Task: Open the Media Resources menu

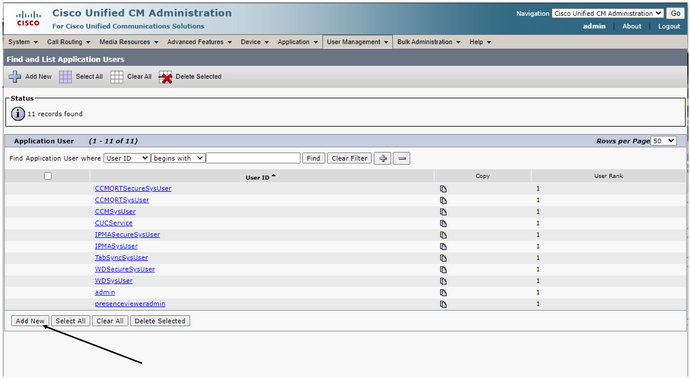Action: (x=129, y=42)
